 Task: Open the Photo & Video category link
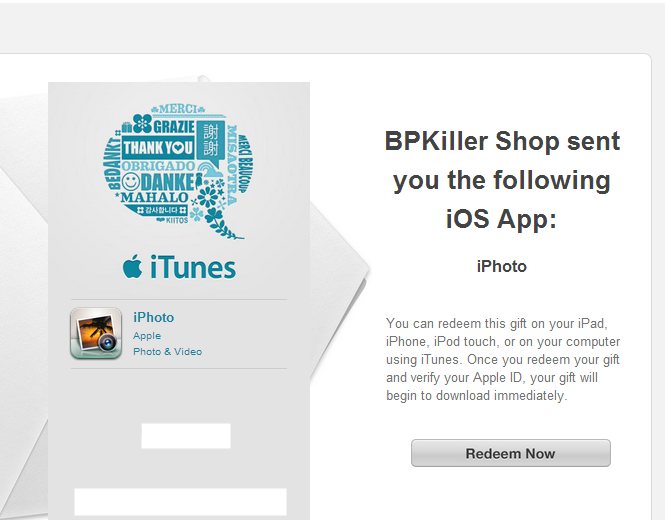pos(168,352)
